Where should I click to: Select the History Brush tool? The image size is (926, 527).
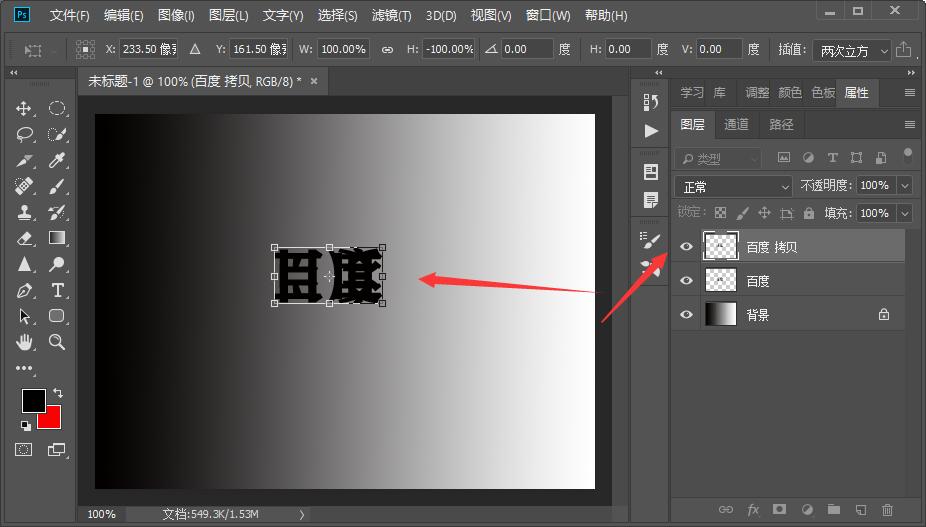tap(57, 212)
